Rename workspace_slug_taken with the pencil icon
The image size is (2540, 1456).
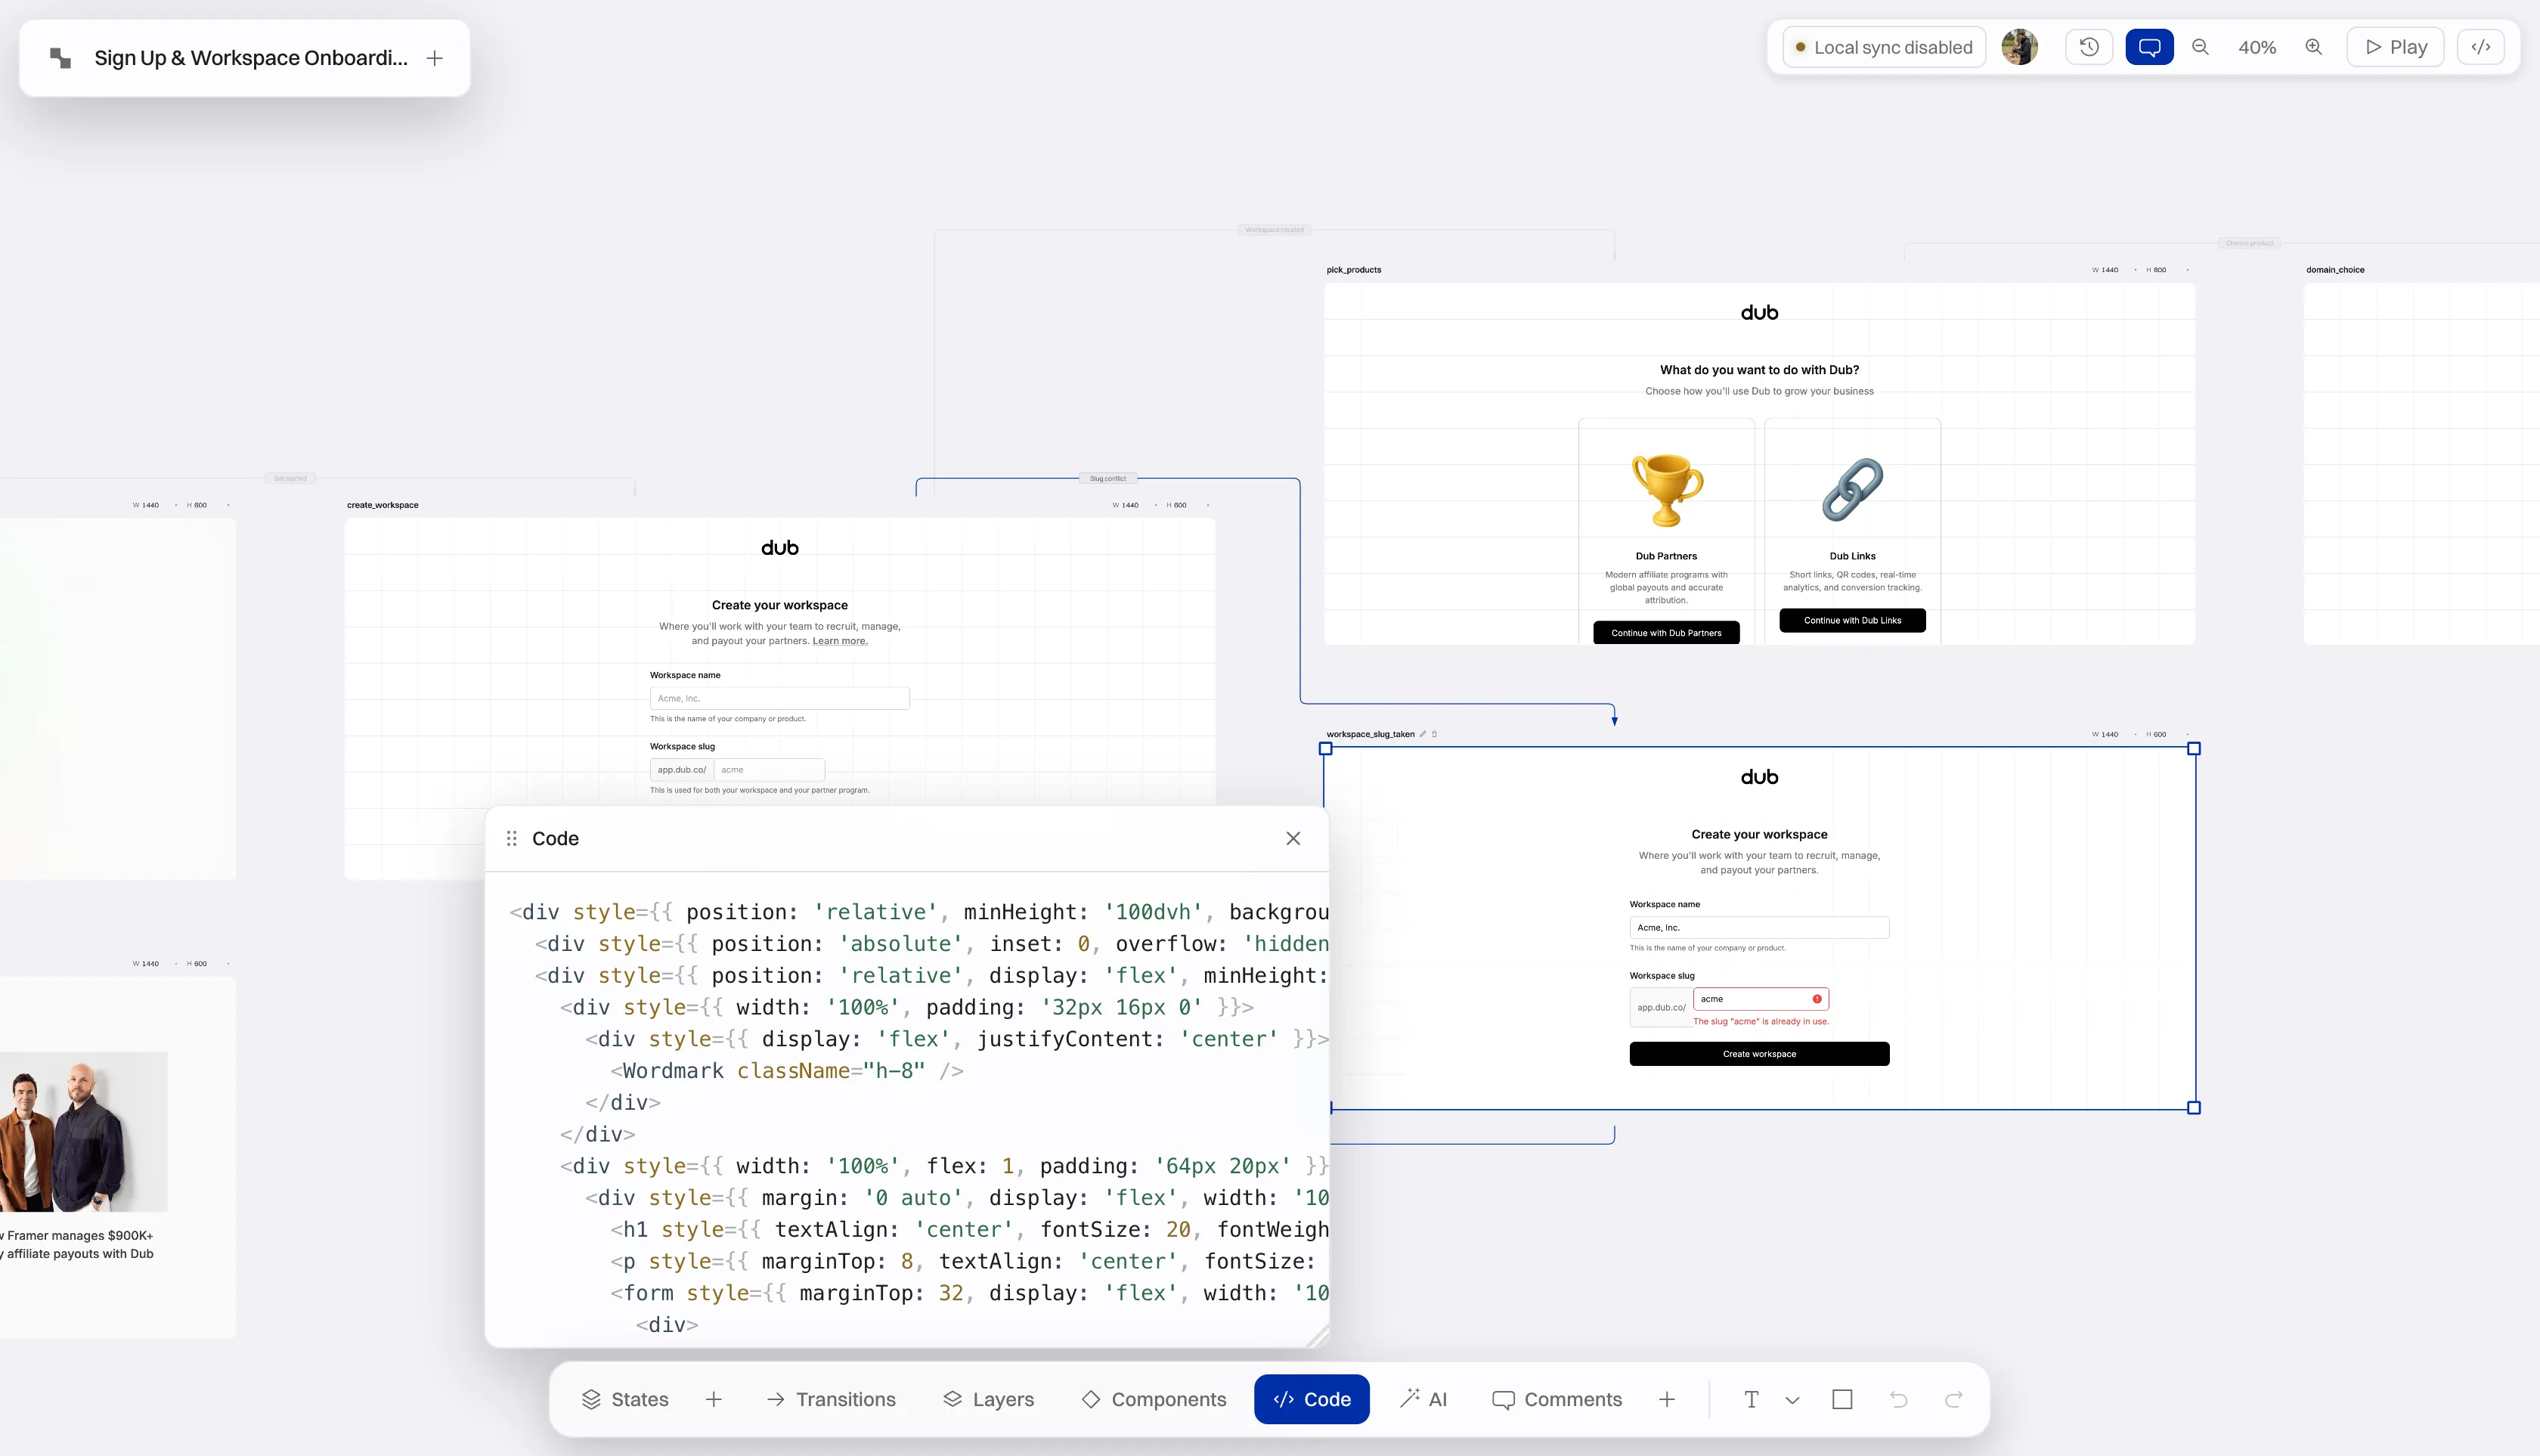1423,734
